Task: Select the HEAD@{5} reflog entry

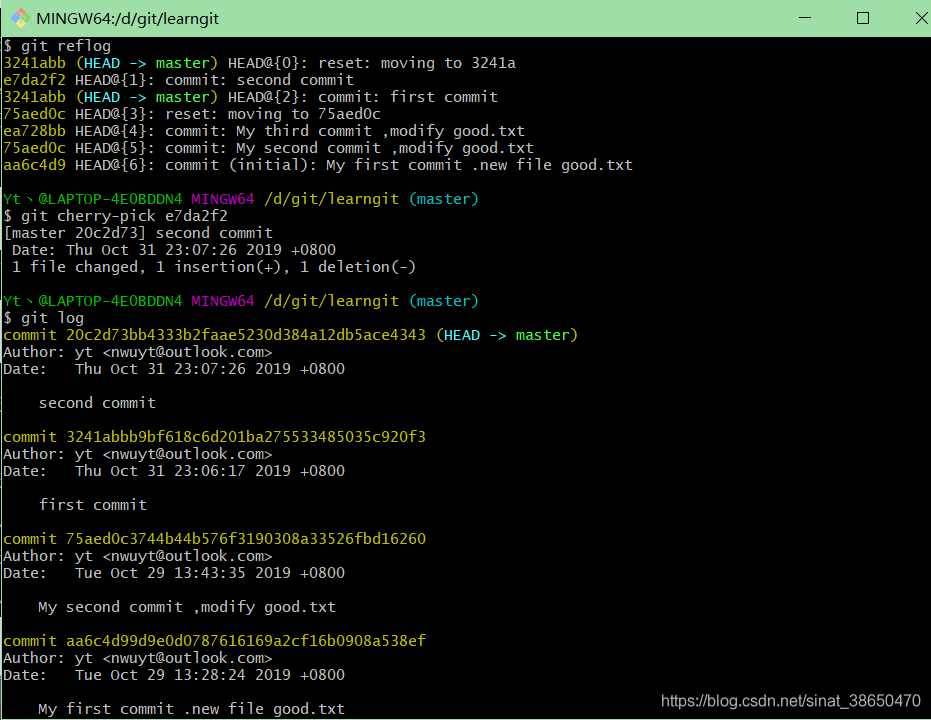Action: click(268, 148)
